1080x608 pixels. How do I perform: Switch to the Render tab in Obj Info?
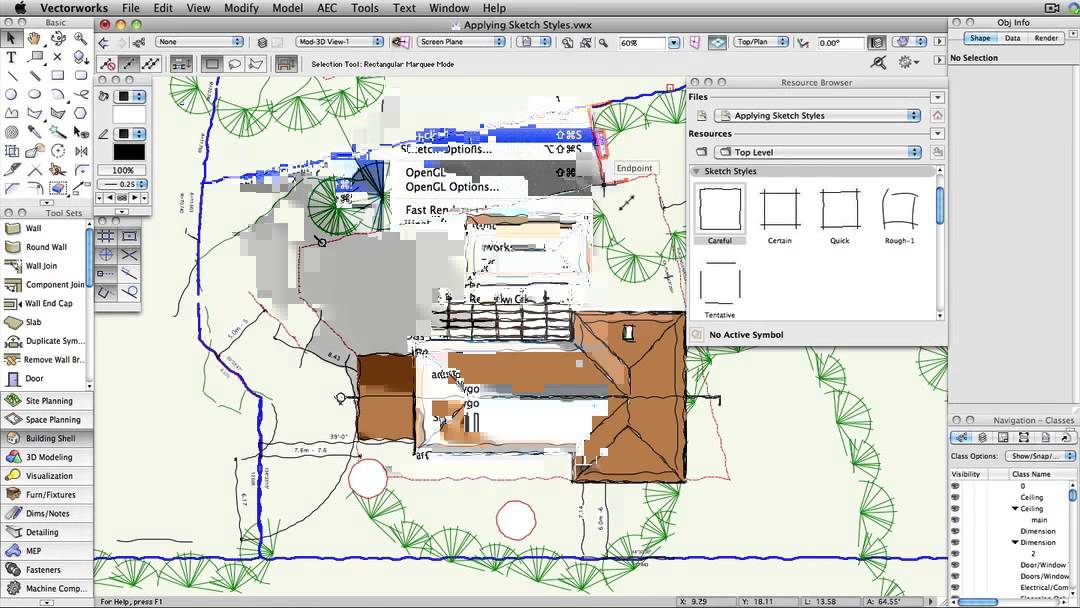click(1046, 39)
